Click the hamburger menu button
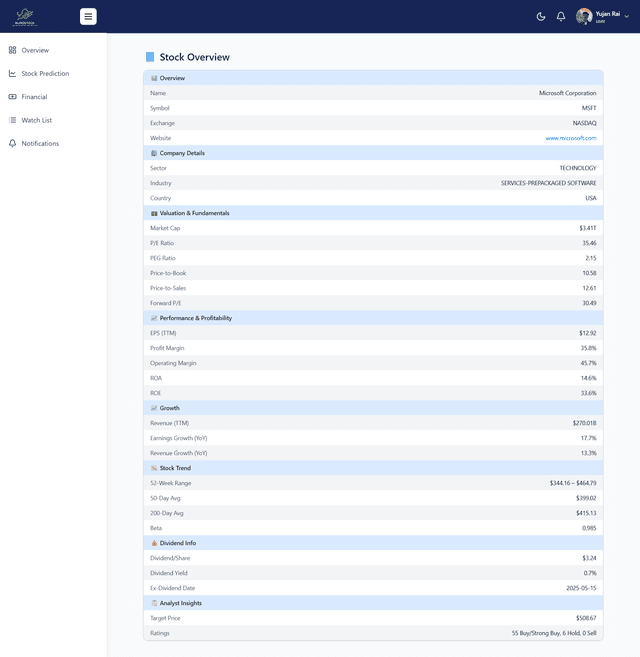This screenshot has width=640, height=657. pyautogui.click(x=88, y=16)
